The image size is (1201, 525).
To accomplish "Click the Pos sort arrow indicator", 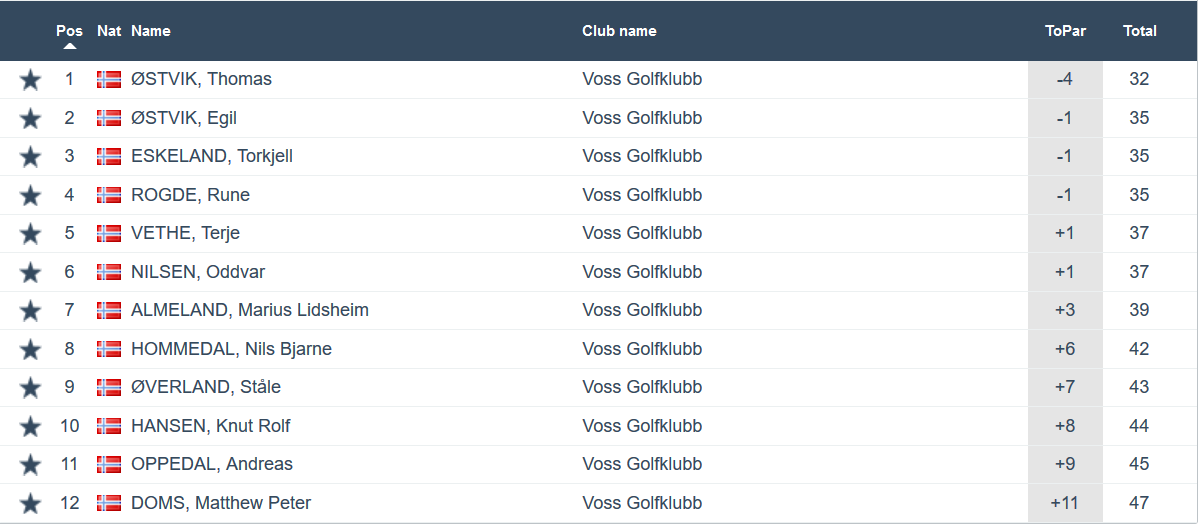I will (x=70, y=46).
